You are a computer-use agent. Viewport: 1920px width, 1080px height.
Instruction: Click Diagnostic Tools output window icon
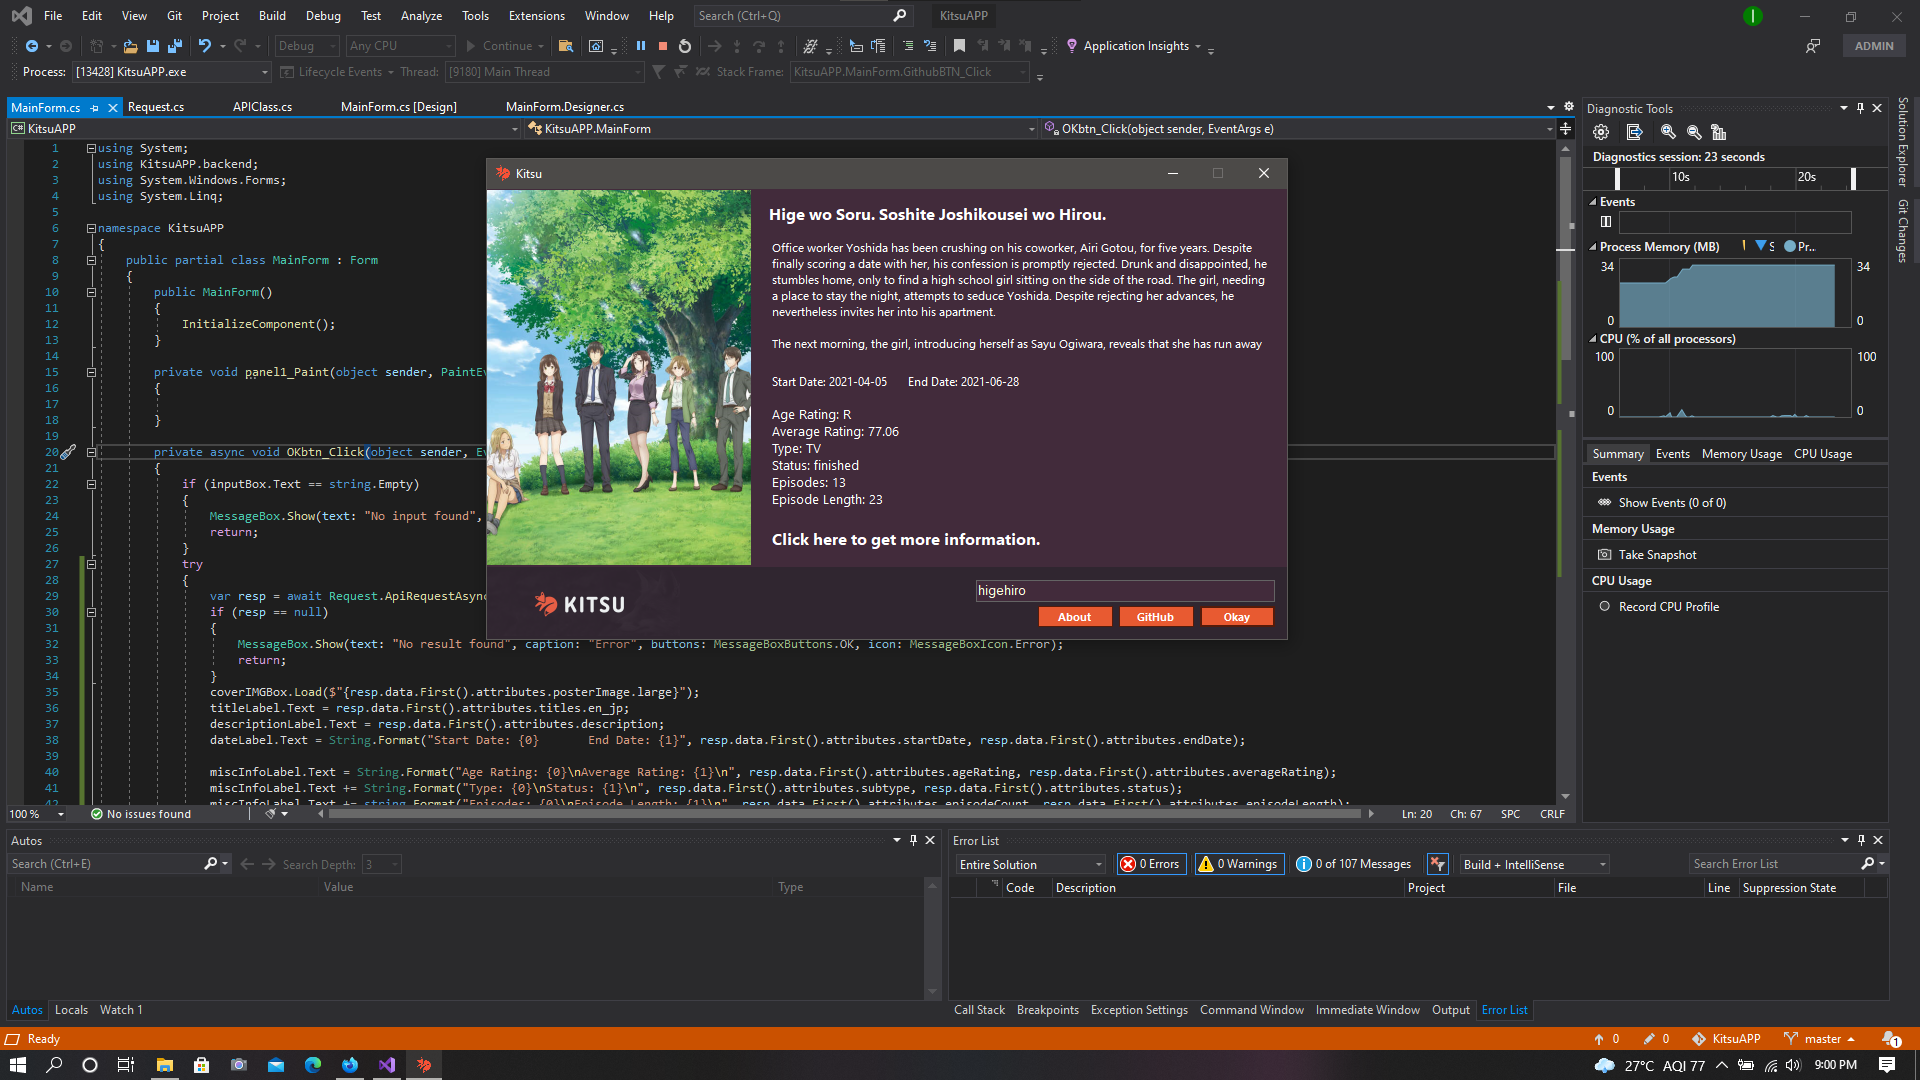(x=1634, y=132)
